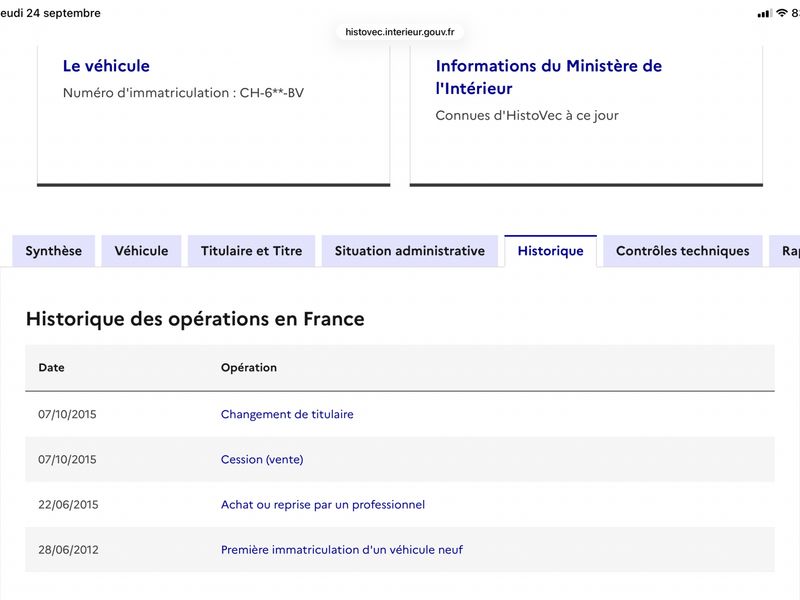Image resolution: width=800 pixels, height=600 pixels.
Task: Go to the Contrôles techniques tab
Action: (683, 251)
